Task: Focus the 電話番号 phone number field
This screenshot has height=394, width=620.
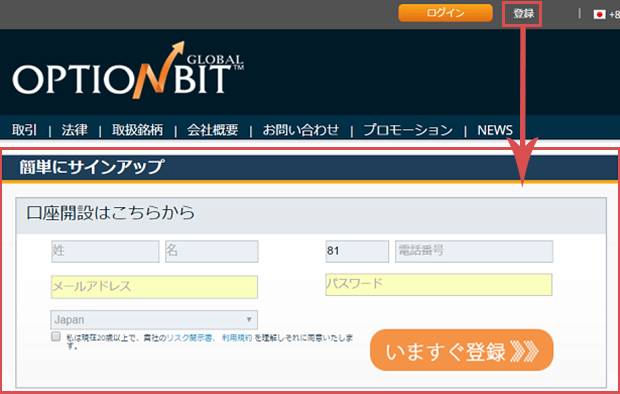Action: (x=474, y=251)
